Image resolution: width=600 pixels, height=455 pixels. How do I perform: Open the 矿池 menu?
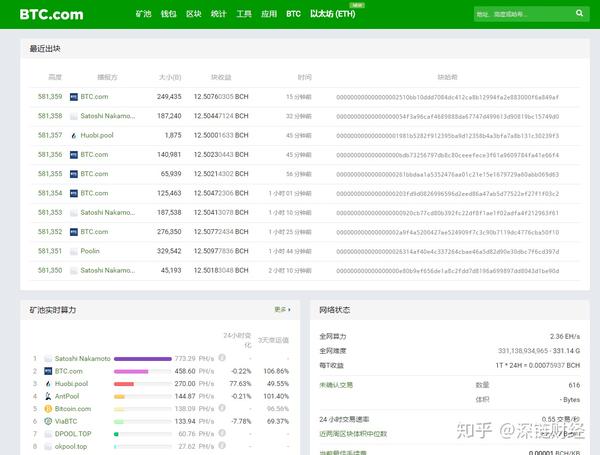[143, 14]
